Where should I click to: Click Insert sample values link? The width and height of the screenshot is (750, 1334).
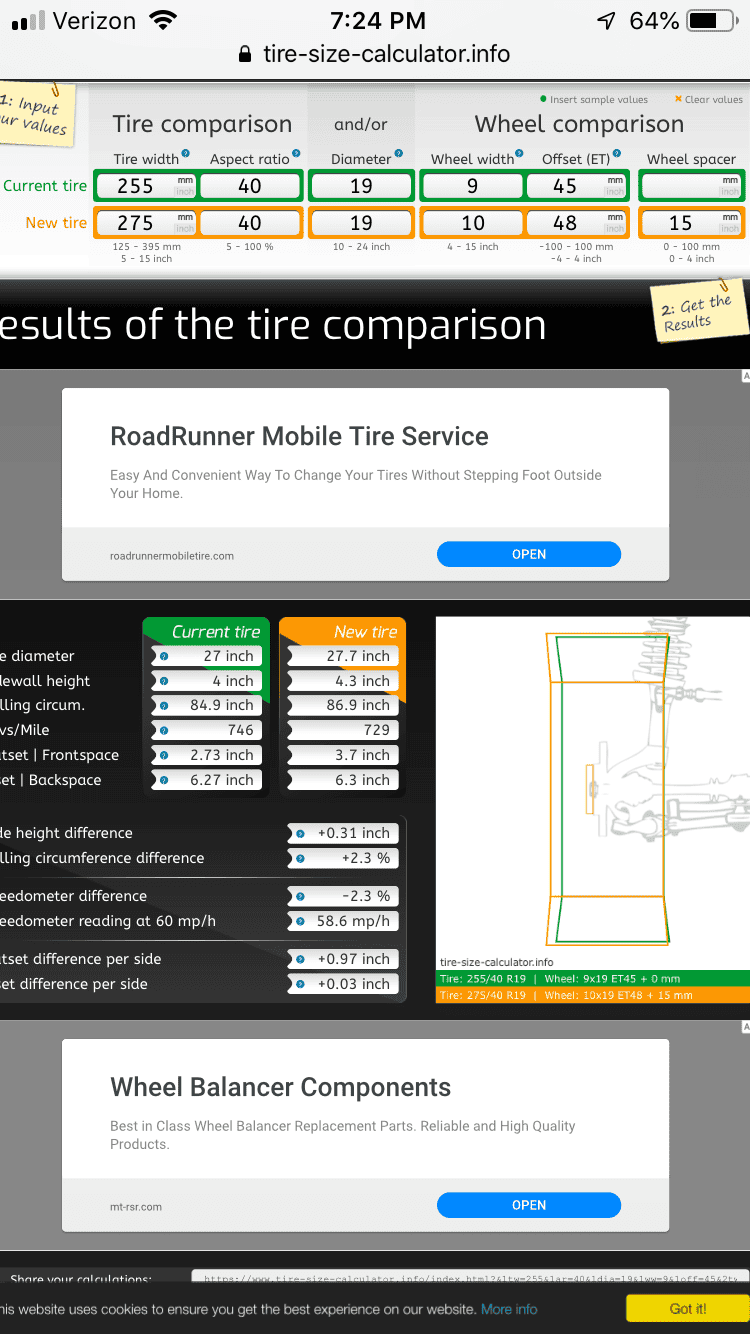pos(594,100)
